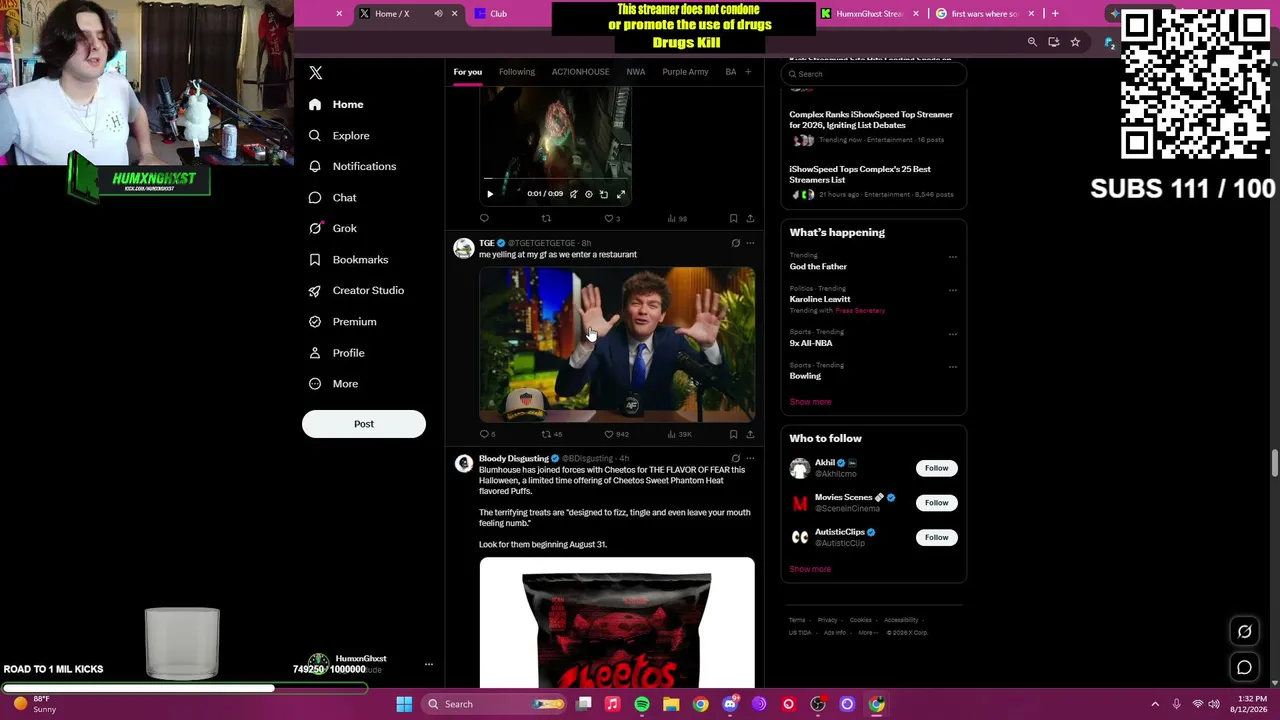Viewport: 1280px width, 720px height.
Task: Open Premium from the sidebar
Action: coord(342,321)
